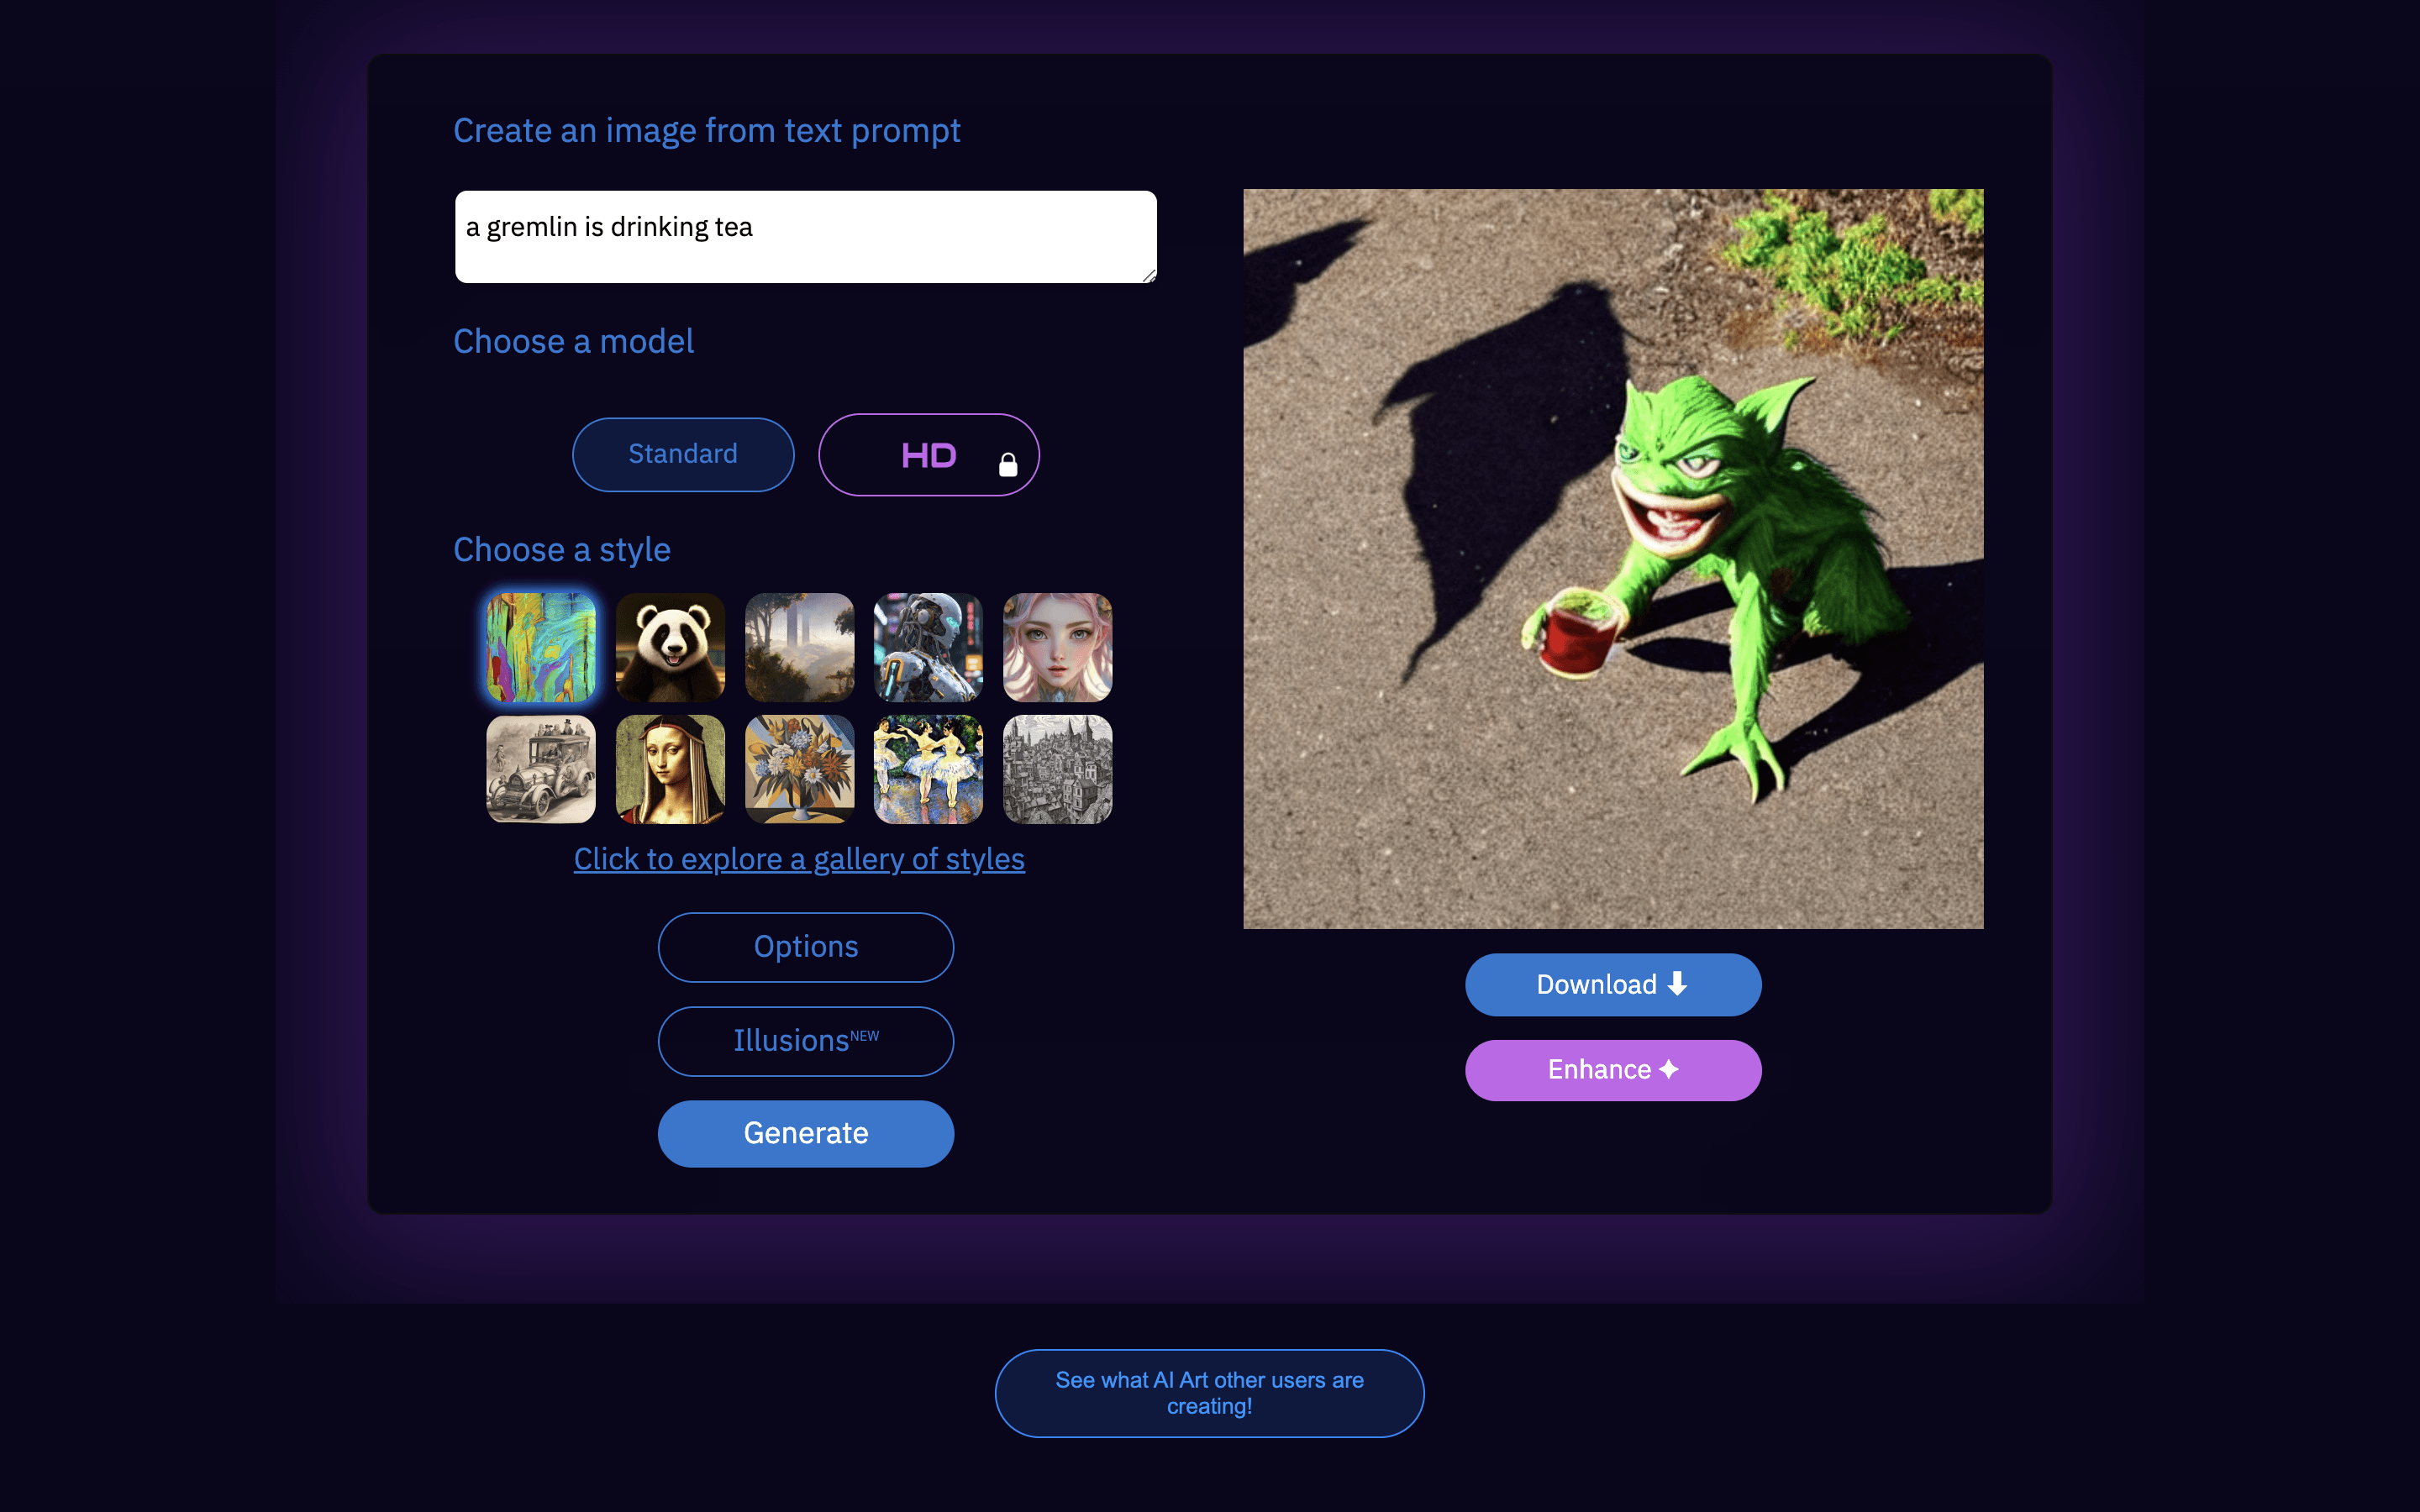2420x1512 pixels.
Task: Select the cyberpunk robot style thumbnail
Action: (x=928, y=647)
